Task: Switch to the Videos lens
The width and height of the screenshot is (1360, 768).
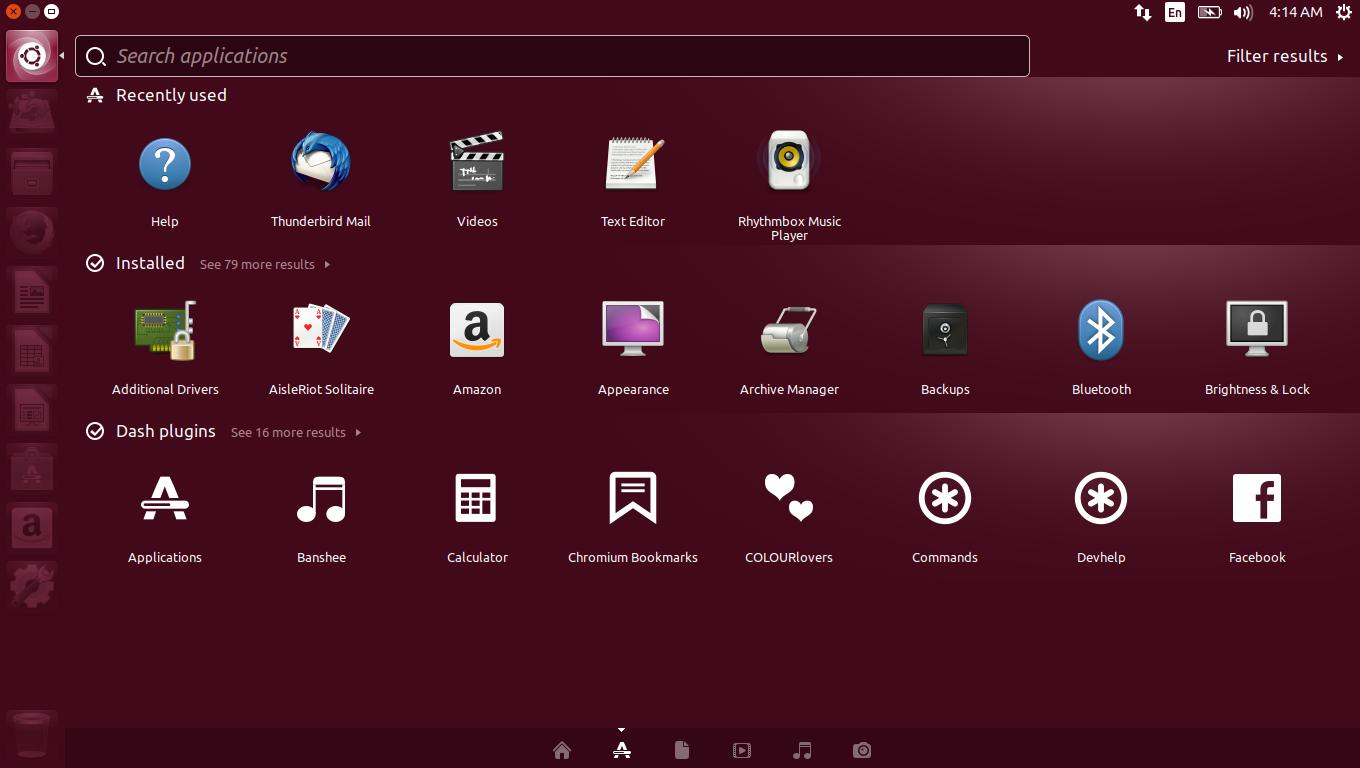Action: point(742,750)
